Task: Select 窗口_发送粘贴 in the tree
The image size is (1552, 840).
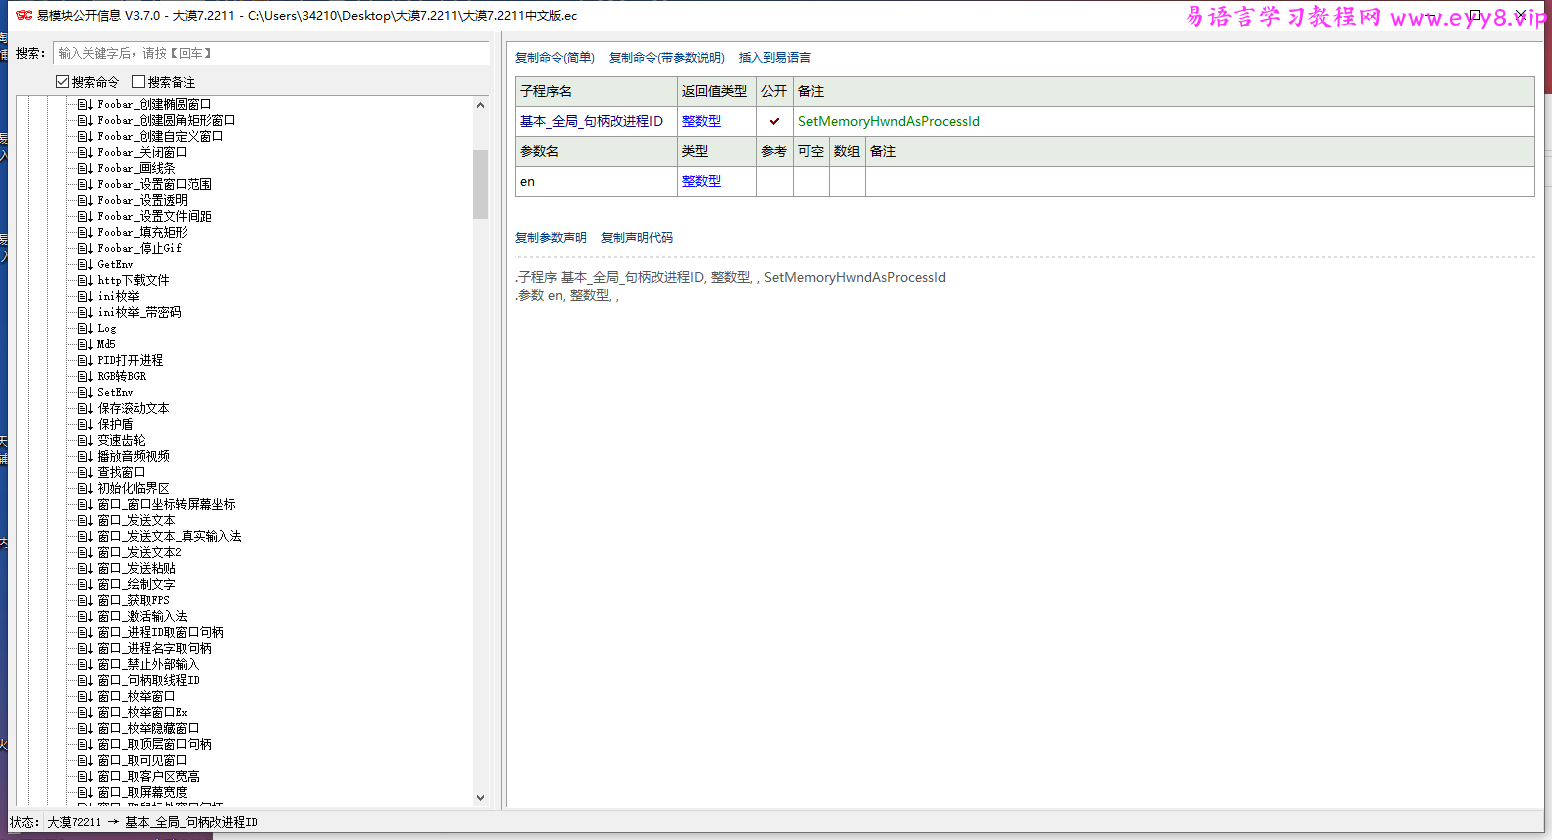Action: click(x=136, y=568)
